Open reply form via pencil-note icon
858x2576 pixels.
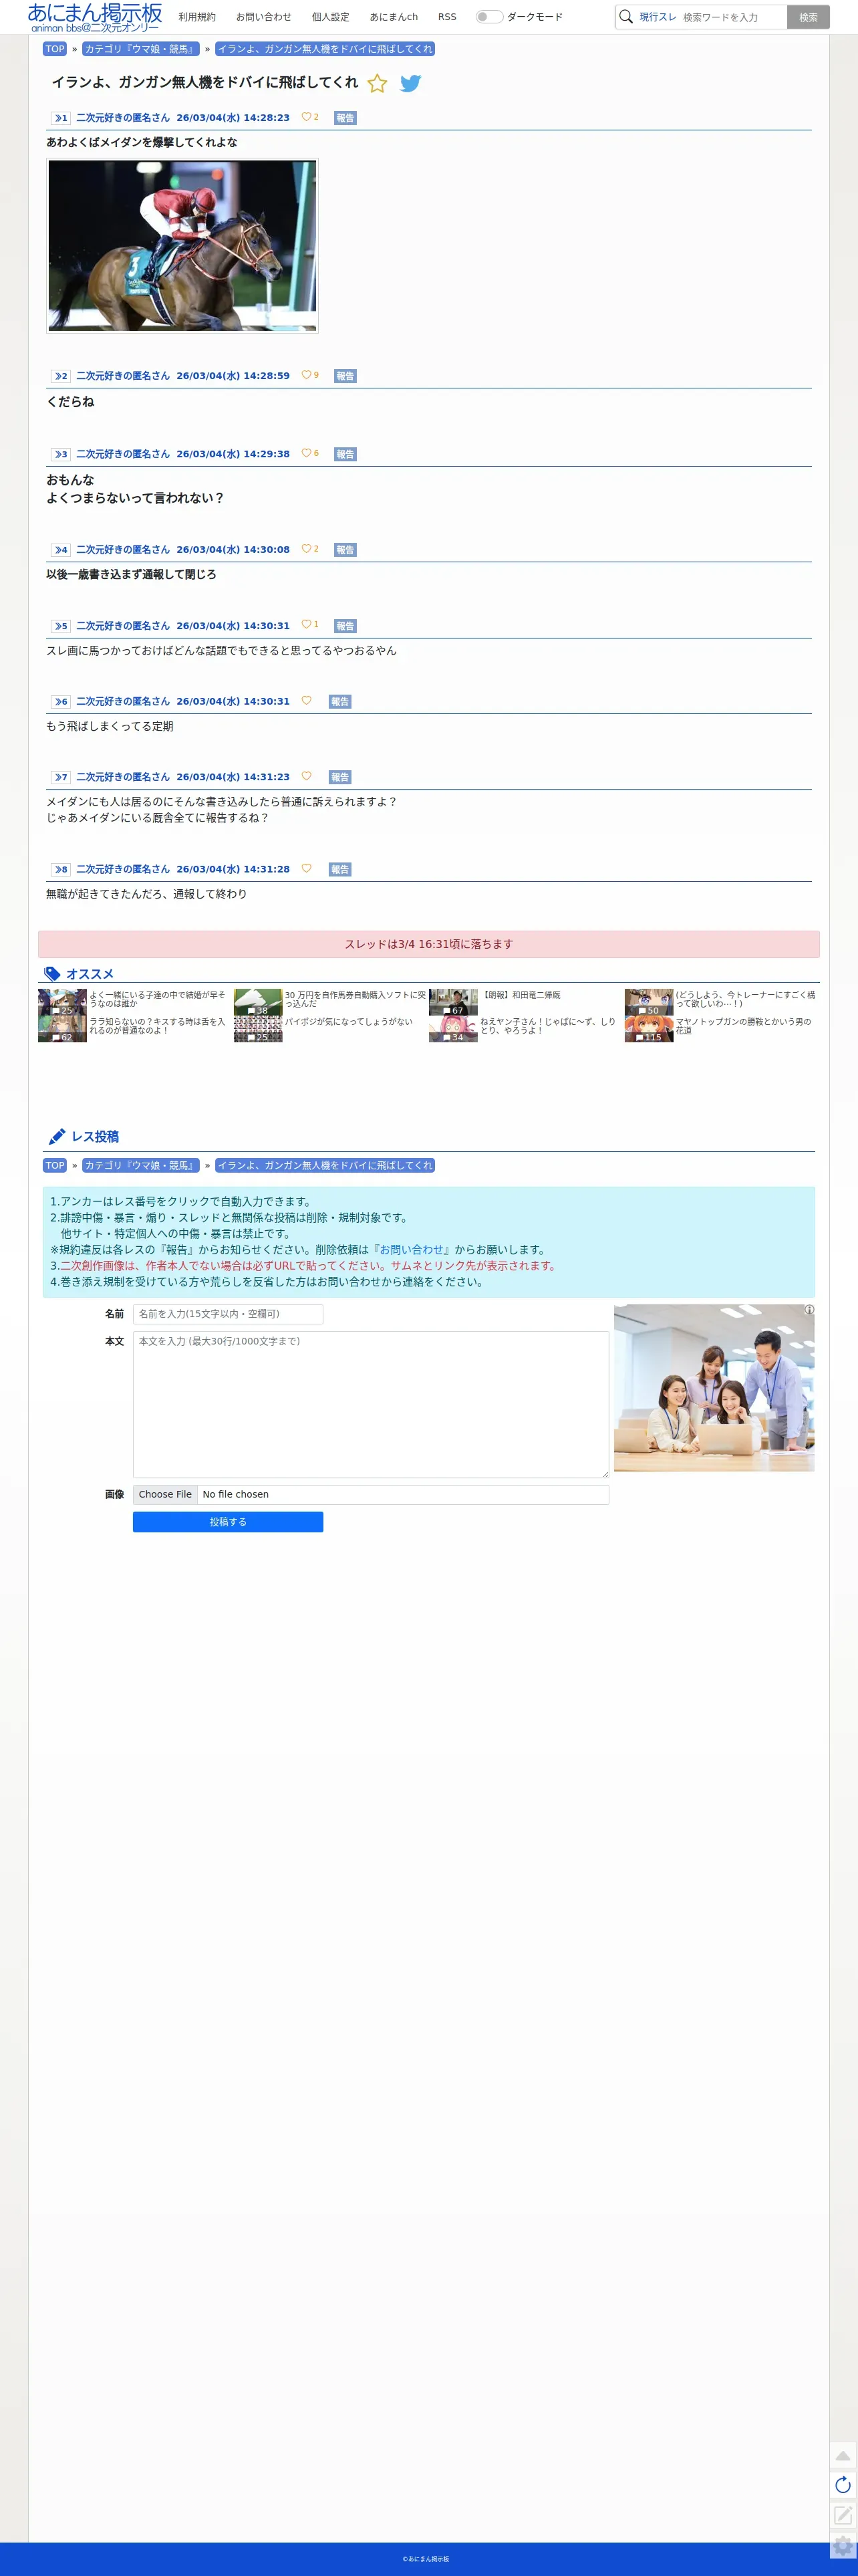(843, 2515)
